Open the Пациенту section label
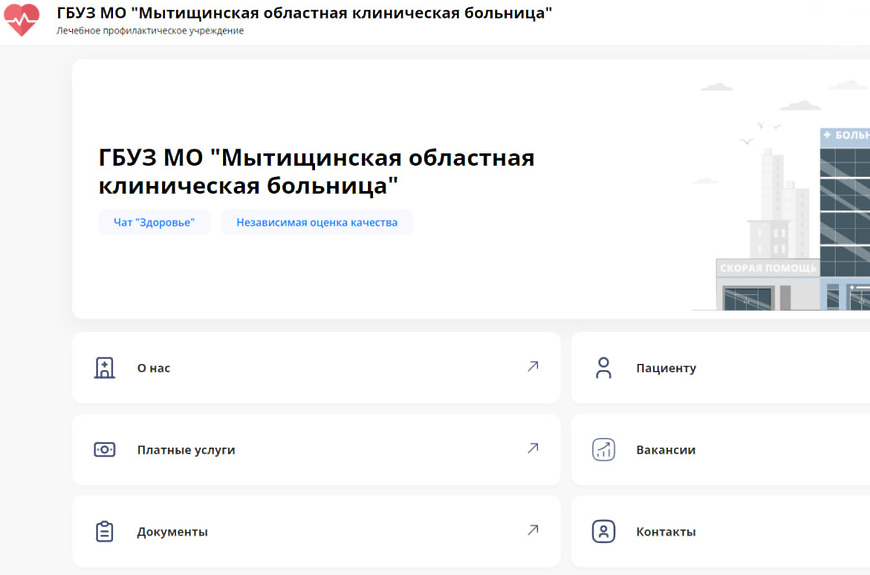 pos(666,368)
